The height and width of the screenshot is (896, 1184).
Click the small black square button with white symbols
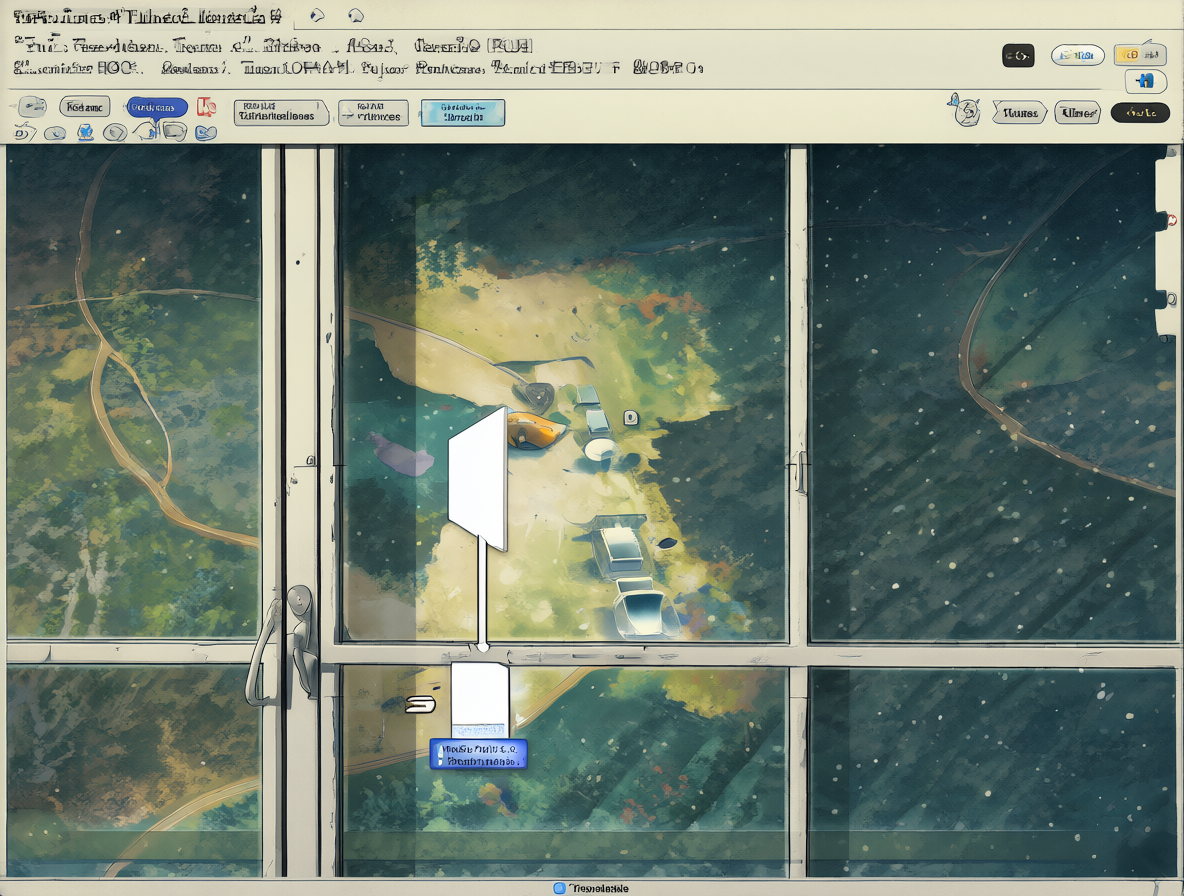pos(1018,55)
